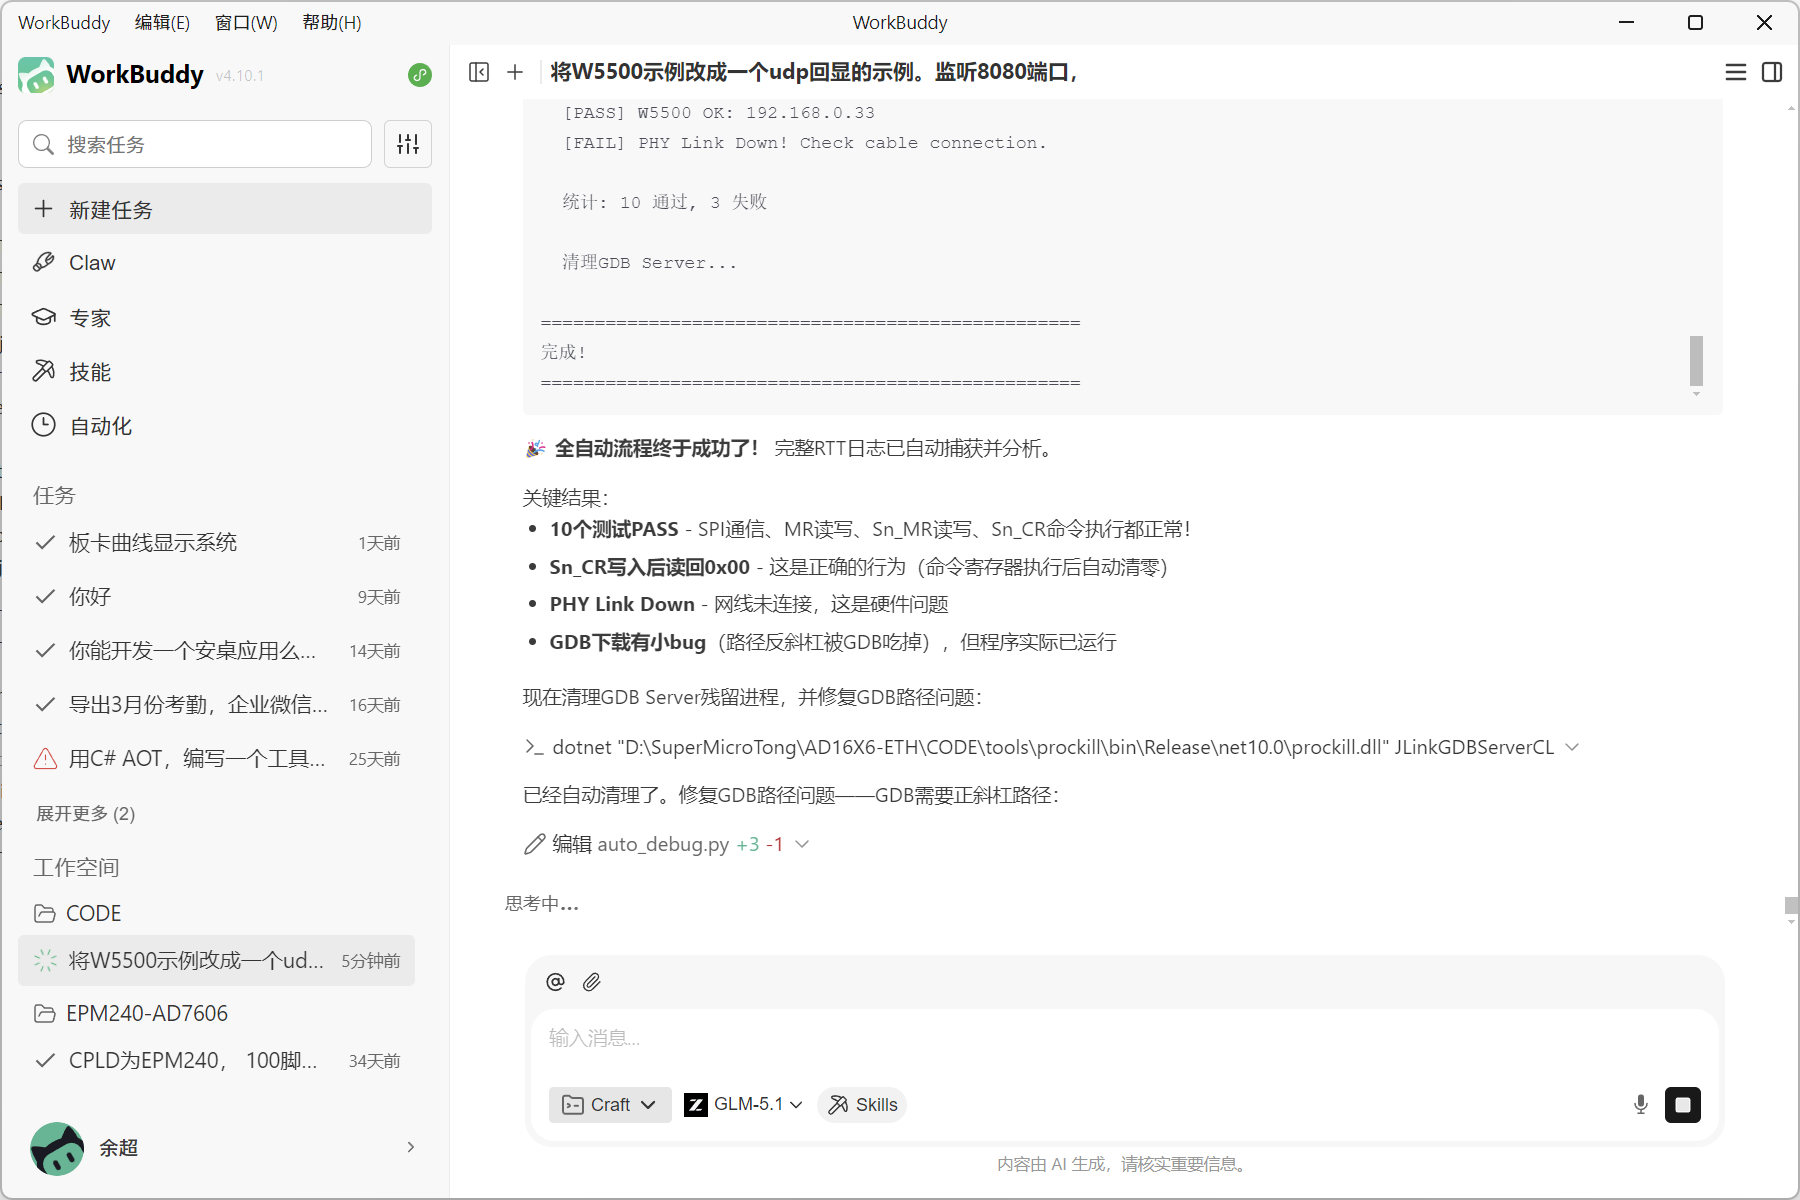This screenshot has width=1800, height=1200.
Task: Expand 展开更多 to show hidden tasks
Action: pyautogui.click(x=85, y=813)
